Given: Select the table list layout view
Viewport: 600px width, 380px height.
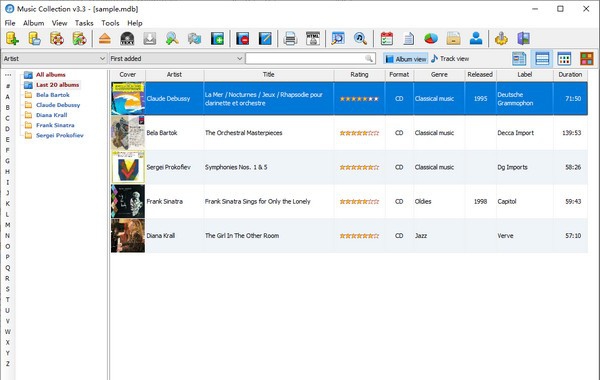Looking at the screenshot, I should tap(542, 59).
